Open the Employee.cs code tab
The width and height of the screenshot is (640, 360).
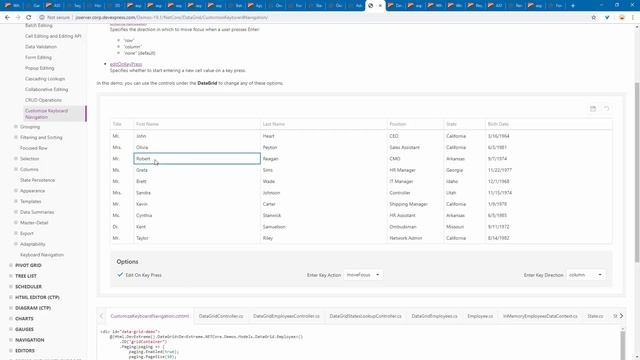480,316
